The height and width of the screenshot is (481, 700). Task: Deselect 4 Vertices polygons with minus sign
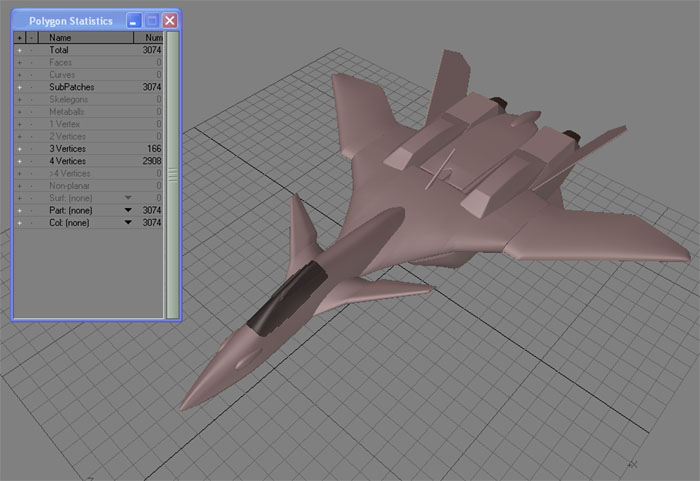tap(31, 161)
